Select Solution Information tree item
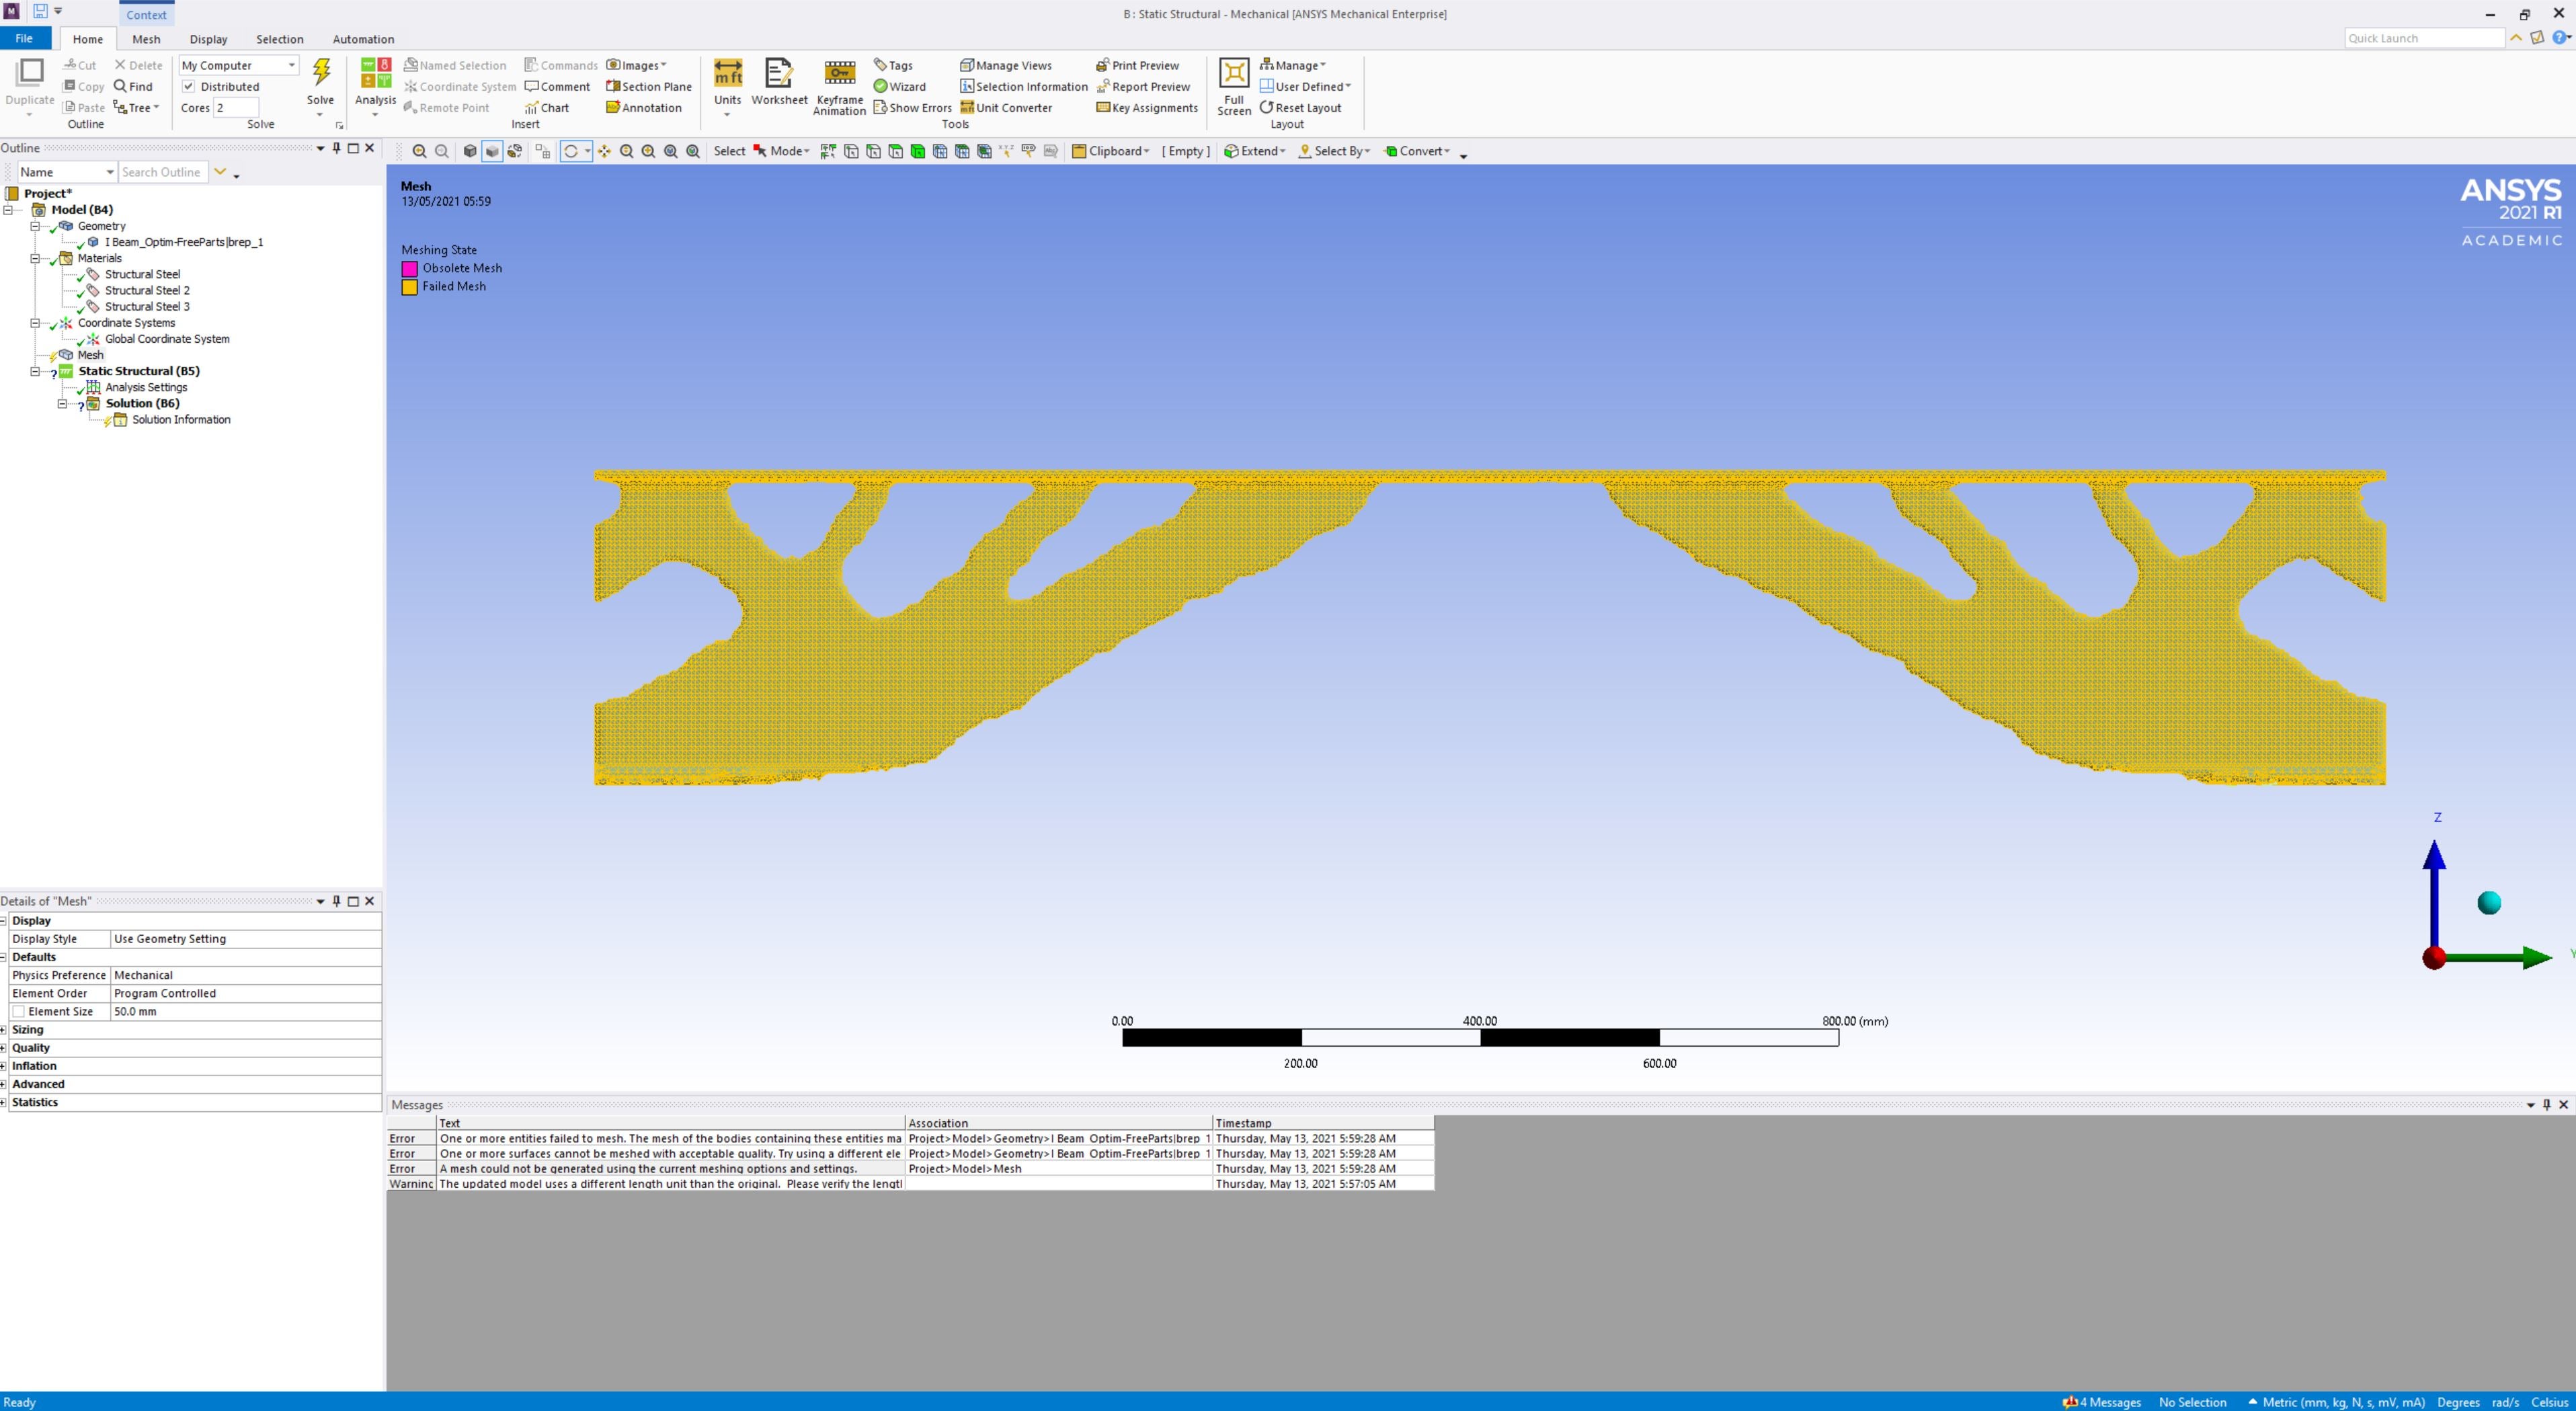Screen dimensions: 2576x1411 pyautogui.click(x=181, y=420)
